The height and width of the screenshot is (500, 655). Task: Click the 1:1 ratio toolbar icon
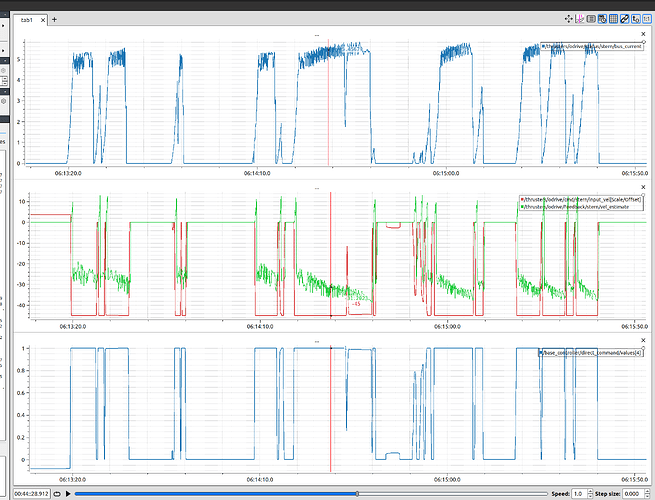[x=647, y=19]
